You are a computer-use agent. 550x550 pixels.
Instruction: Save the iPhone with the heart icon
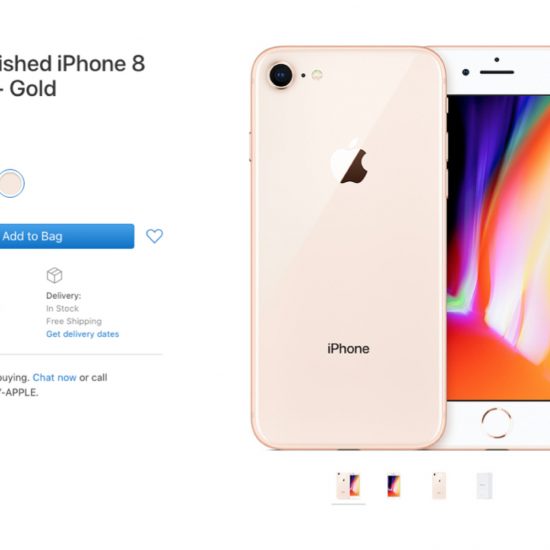pyautogui.click(x=154, y=236)
